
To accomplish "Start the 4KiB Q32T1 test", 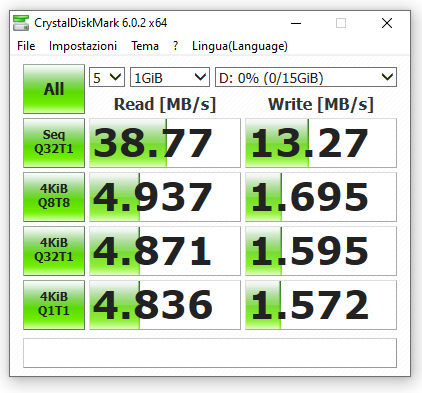I will tap(54, 251).
